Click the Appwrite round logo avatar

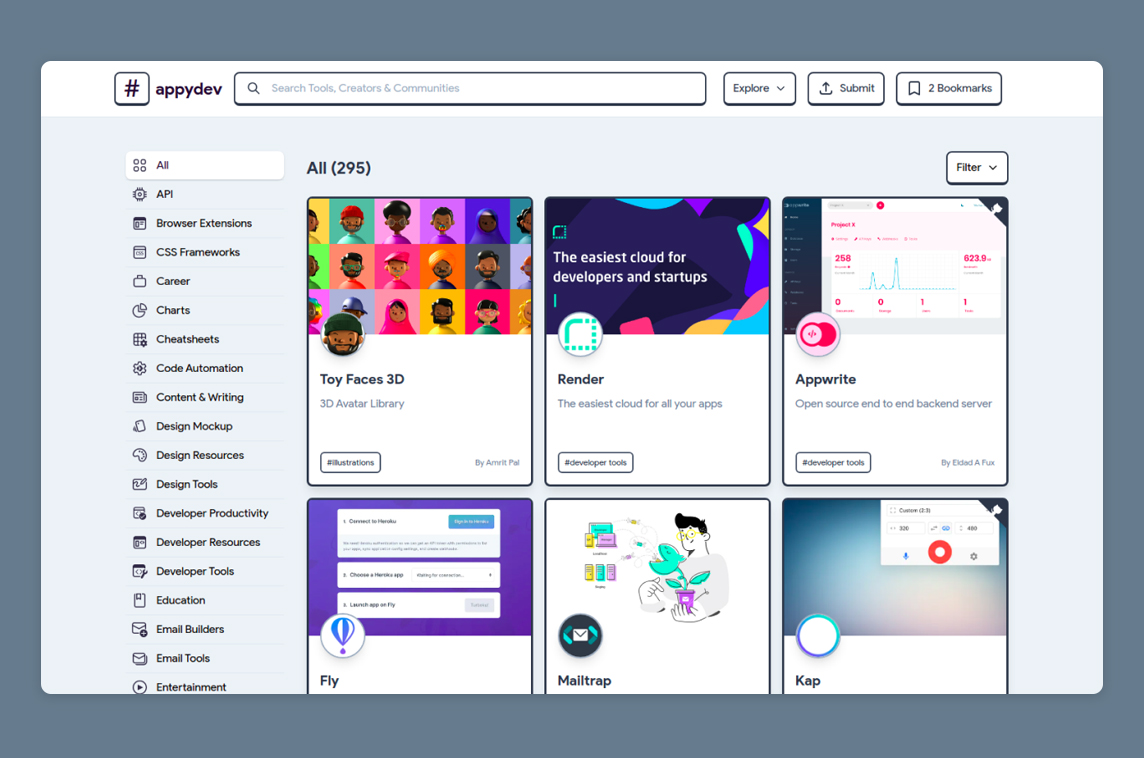click(818, 334)
